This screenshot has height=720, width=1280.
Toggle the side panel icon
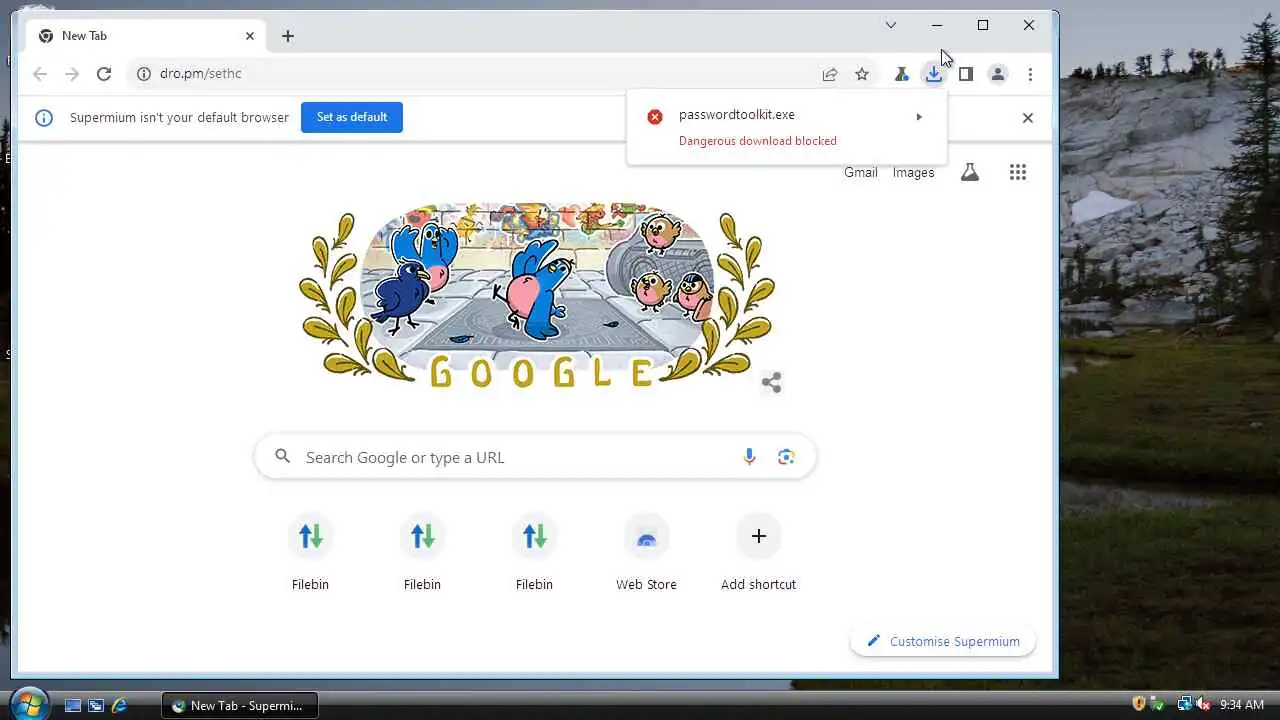966,74
